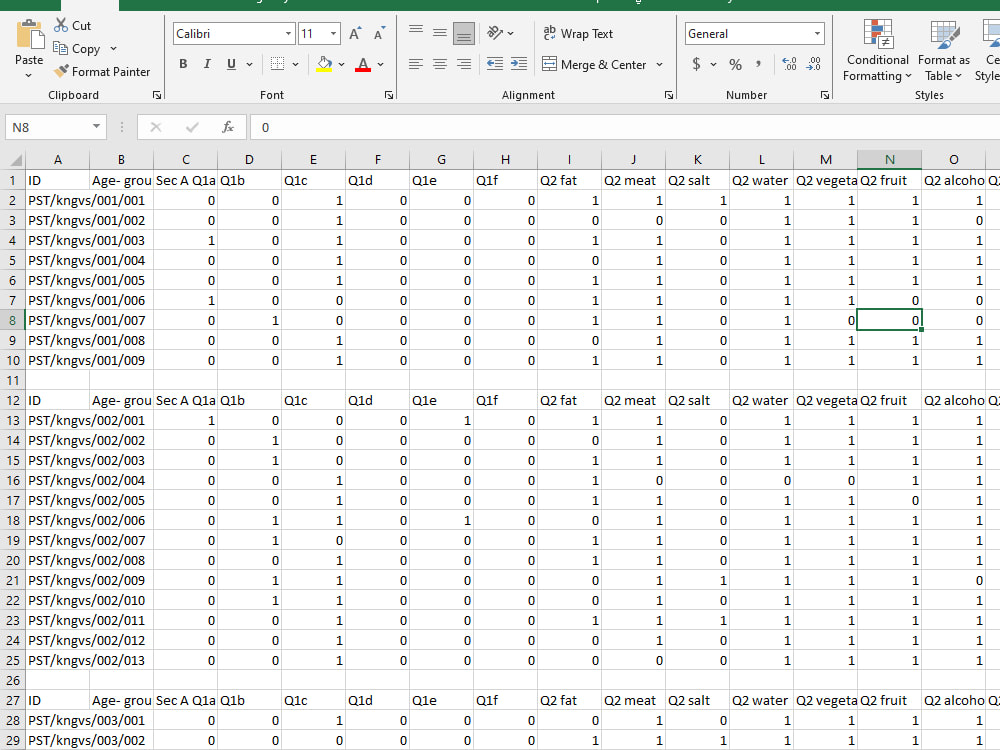1000x750 pixels.
Task: Expand the Name Box dropdown
Action: point(96,126)
